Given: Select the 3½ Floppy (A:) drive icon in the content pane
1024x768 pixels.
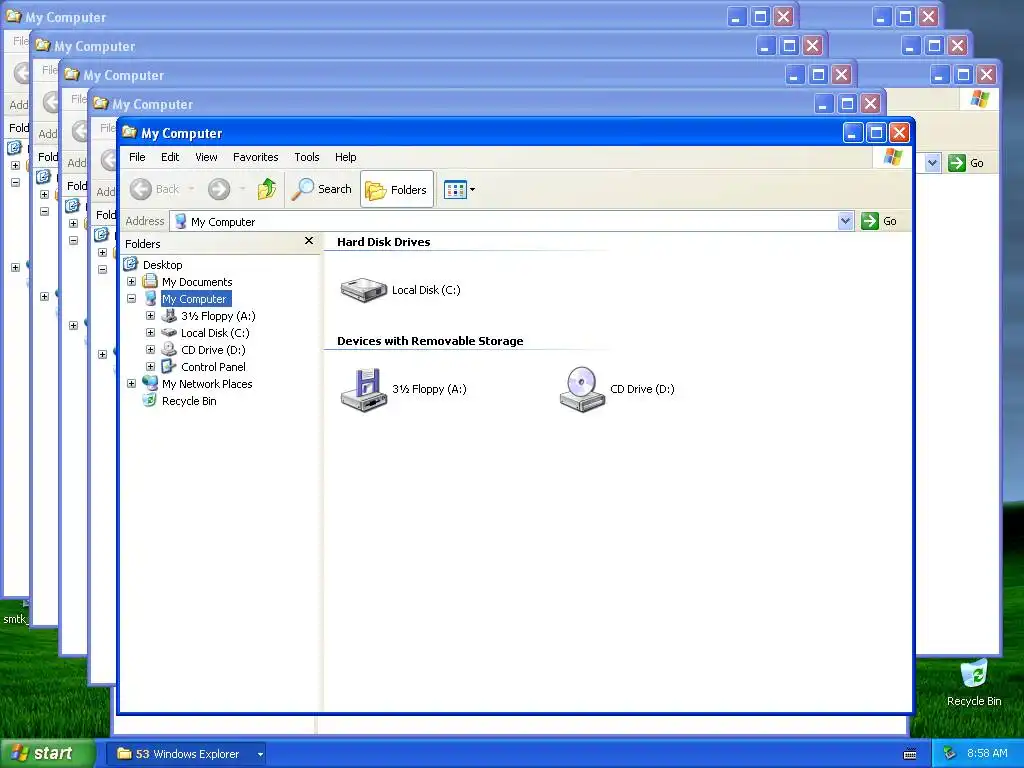Looking at the screenshot, I should tap(364, 389).
